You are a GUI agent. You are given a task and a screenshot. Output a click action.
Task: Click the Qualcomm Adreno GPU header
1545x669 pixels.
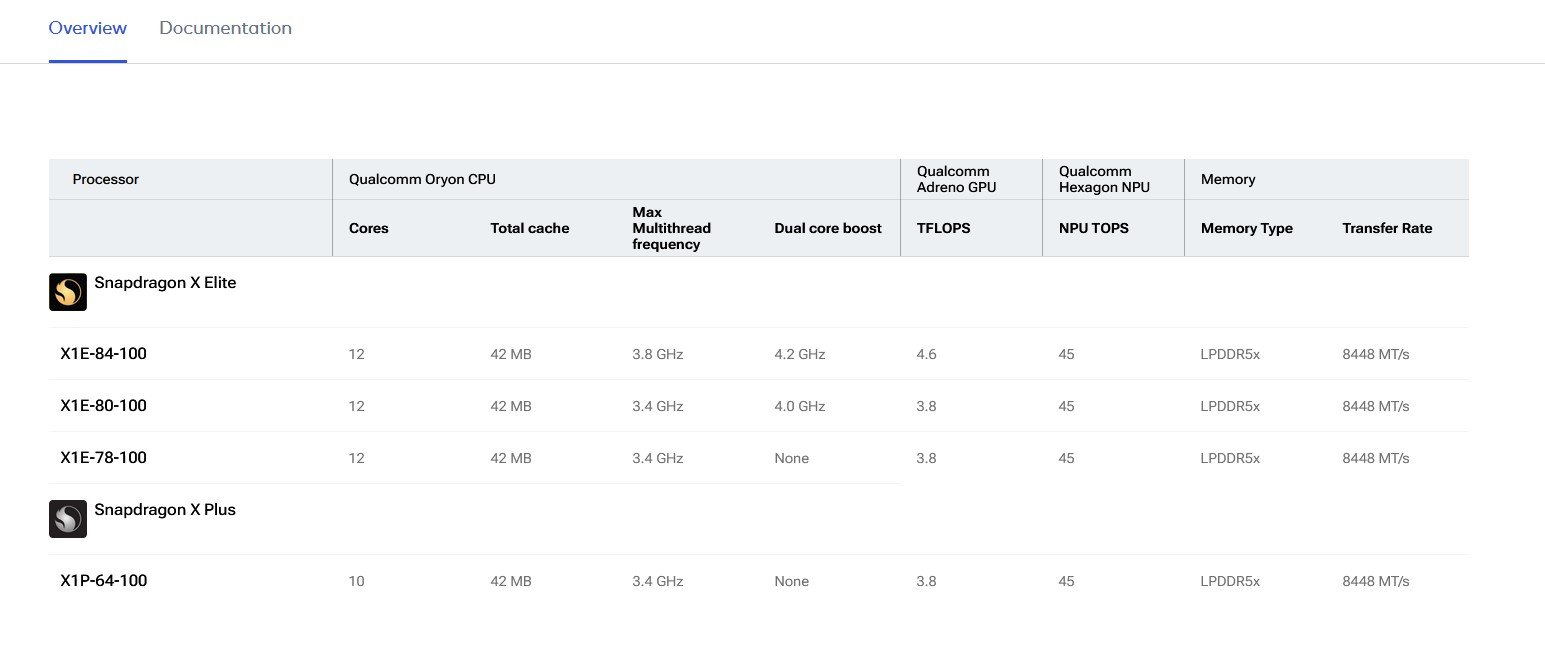click(x=957, y=179)
